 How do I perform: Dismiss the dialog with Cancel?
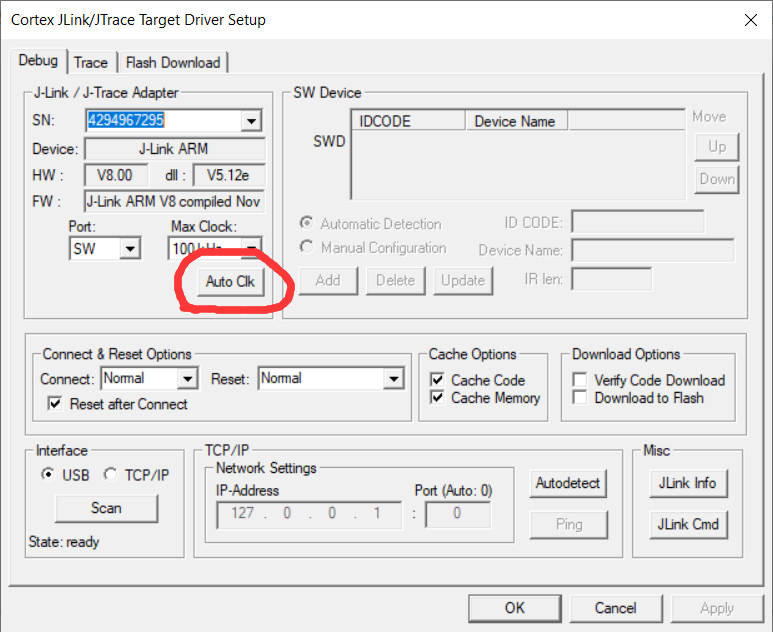tap(616, 608)
